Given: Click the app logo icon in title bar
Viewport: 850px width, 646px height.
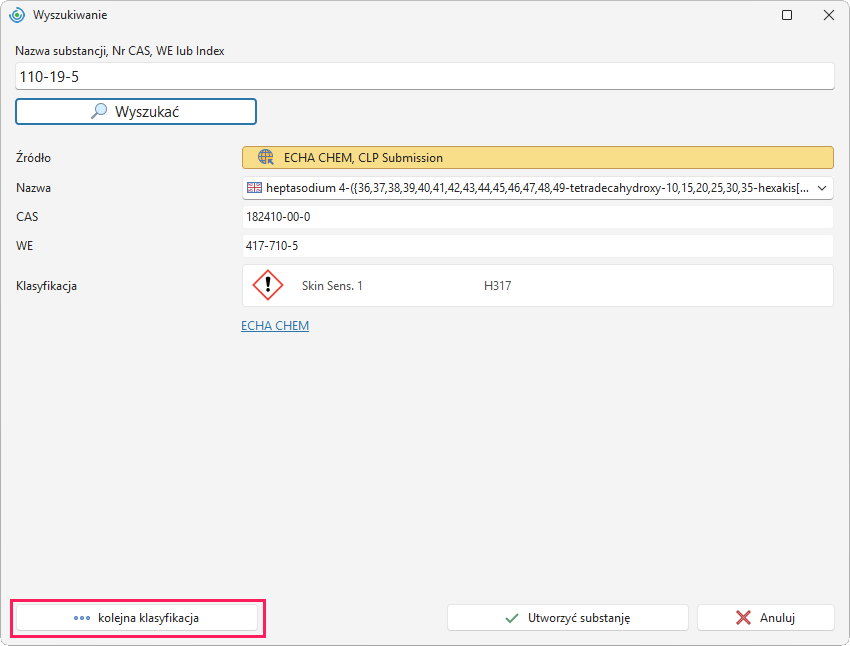Looking at the screenshot, I should (x=17, y=15).
